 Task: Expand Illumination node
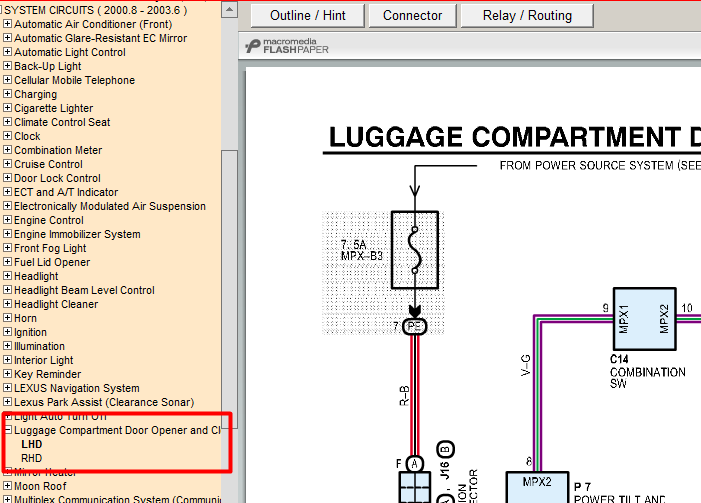pyautogui.click(x=7, y=346)
